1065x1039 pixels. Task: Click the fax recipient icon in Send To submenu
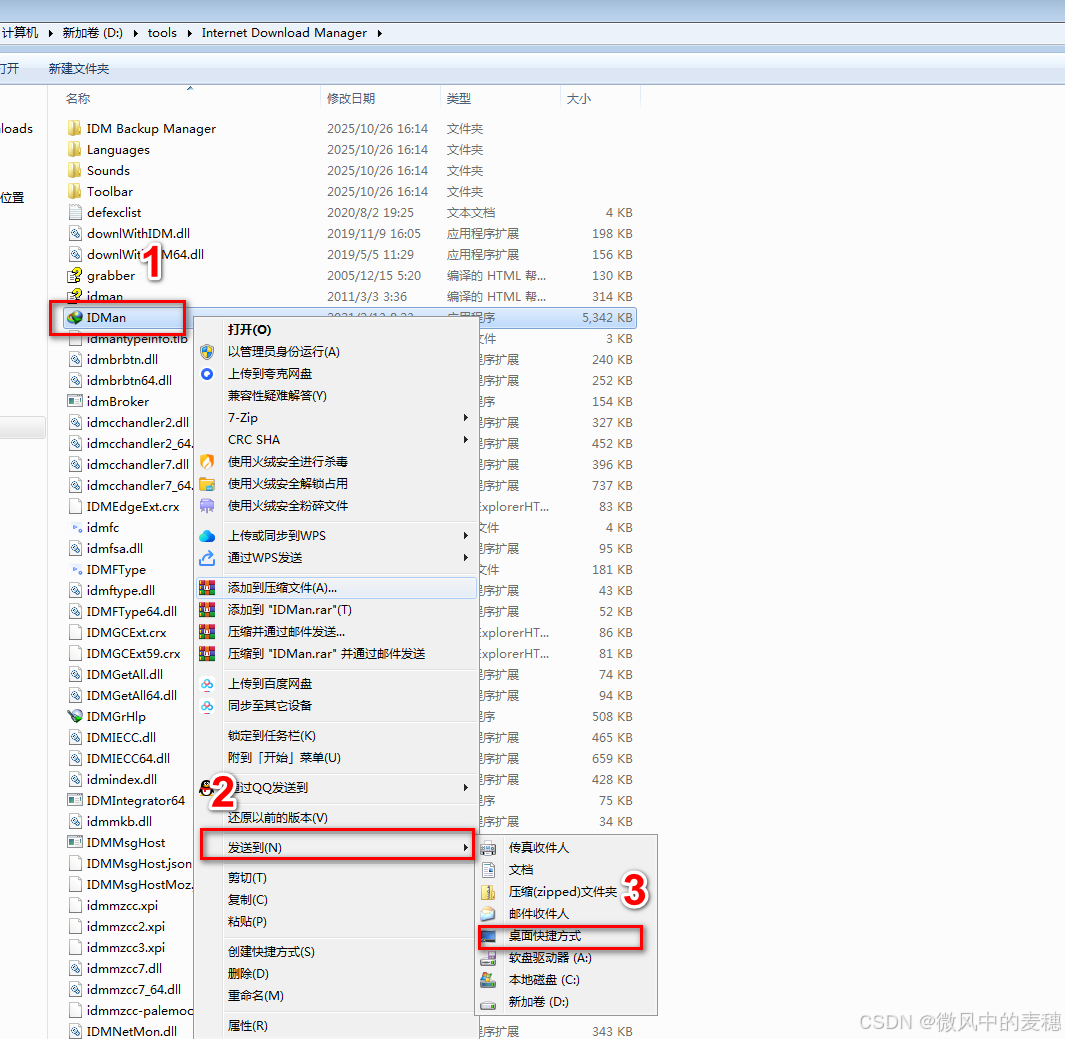tap(488, 848)
